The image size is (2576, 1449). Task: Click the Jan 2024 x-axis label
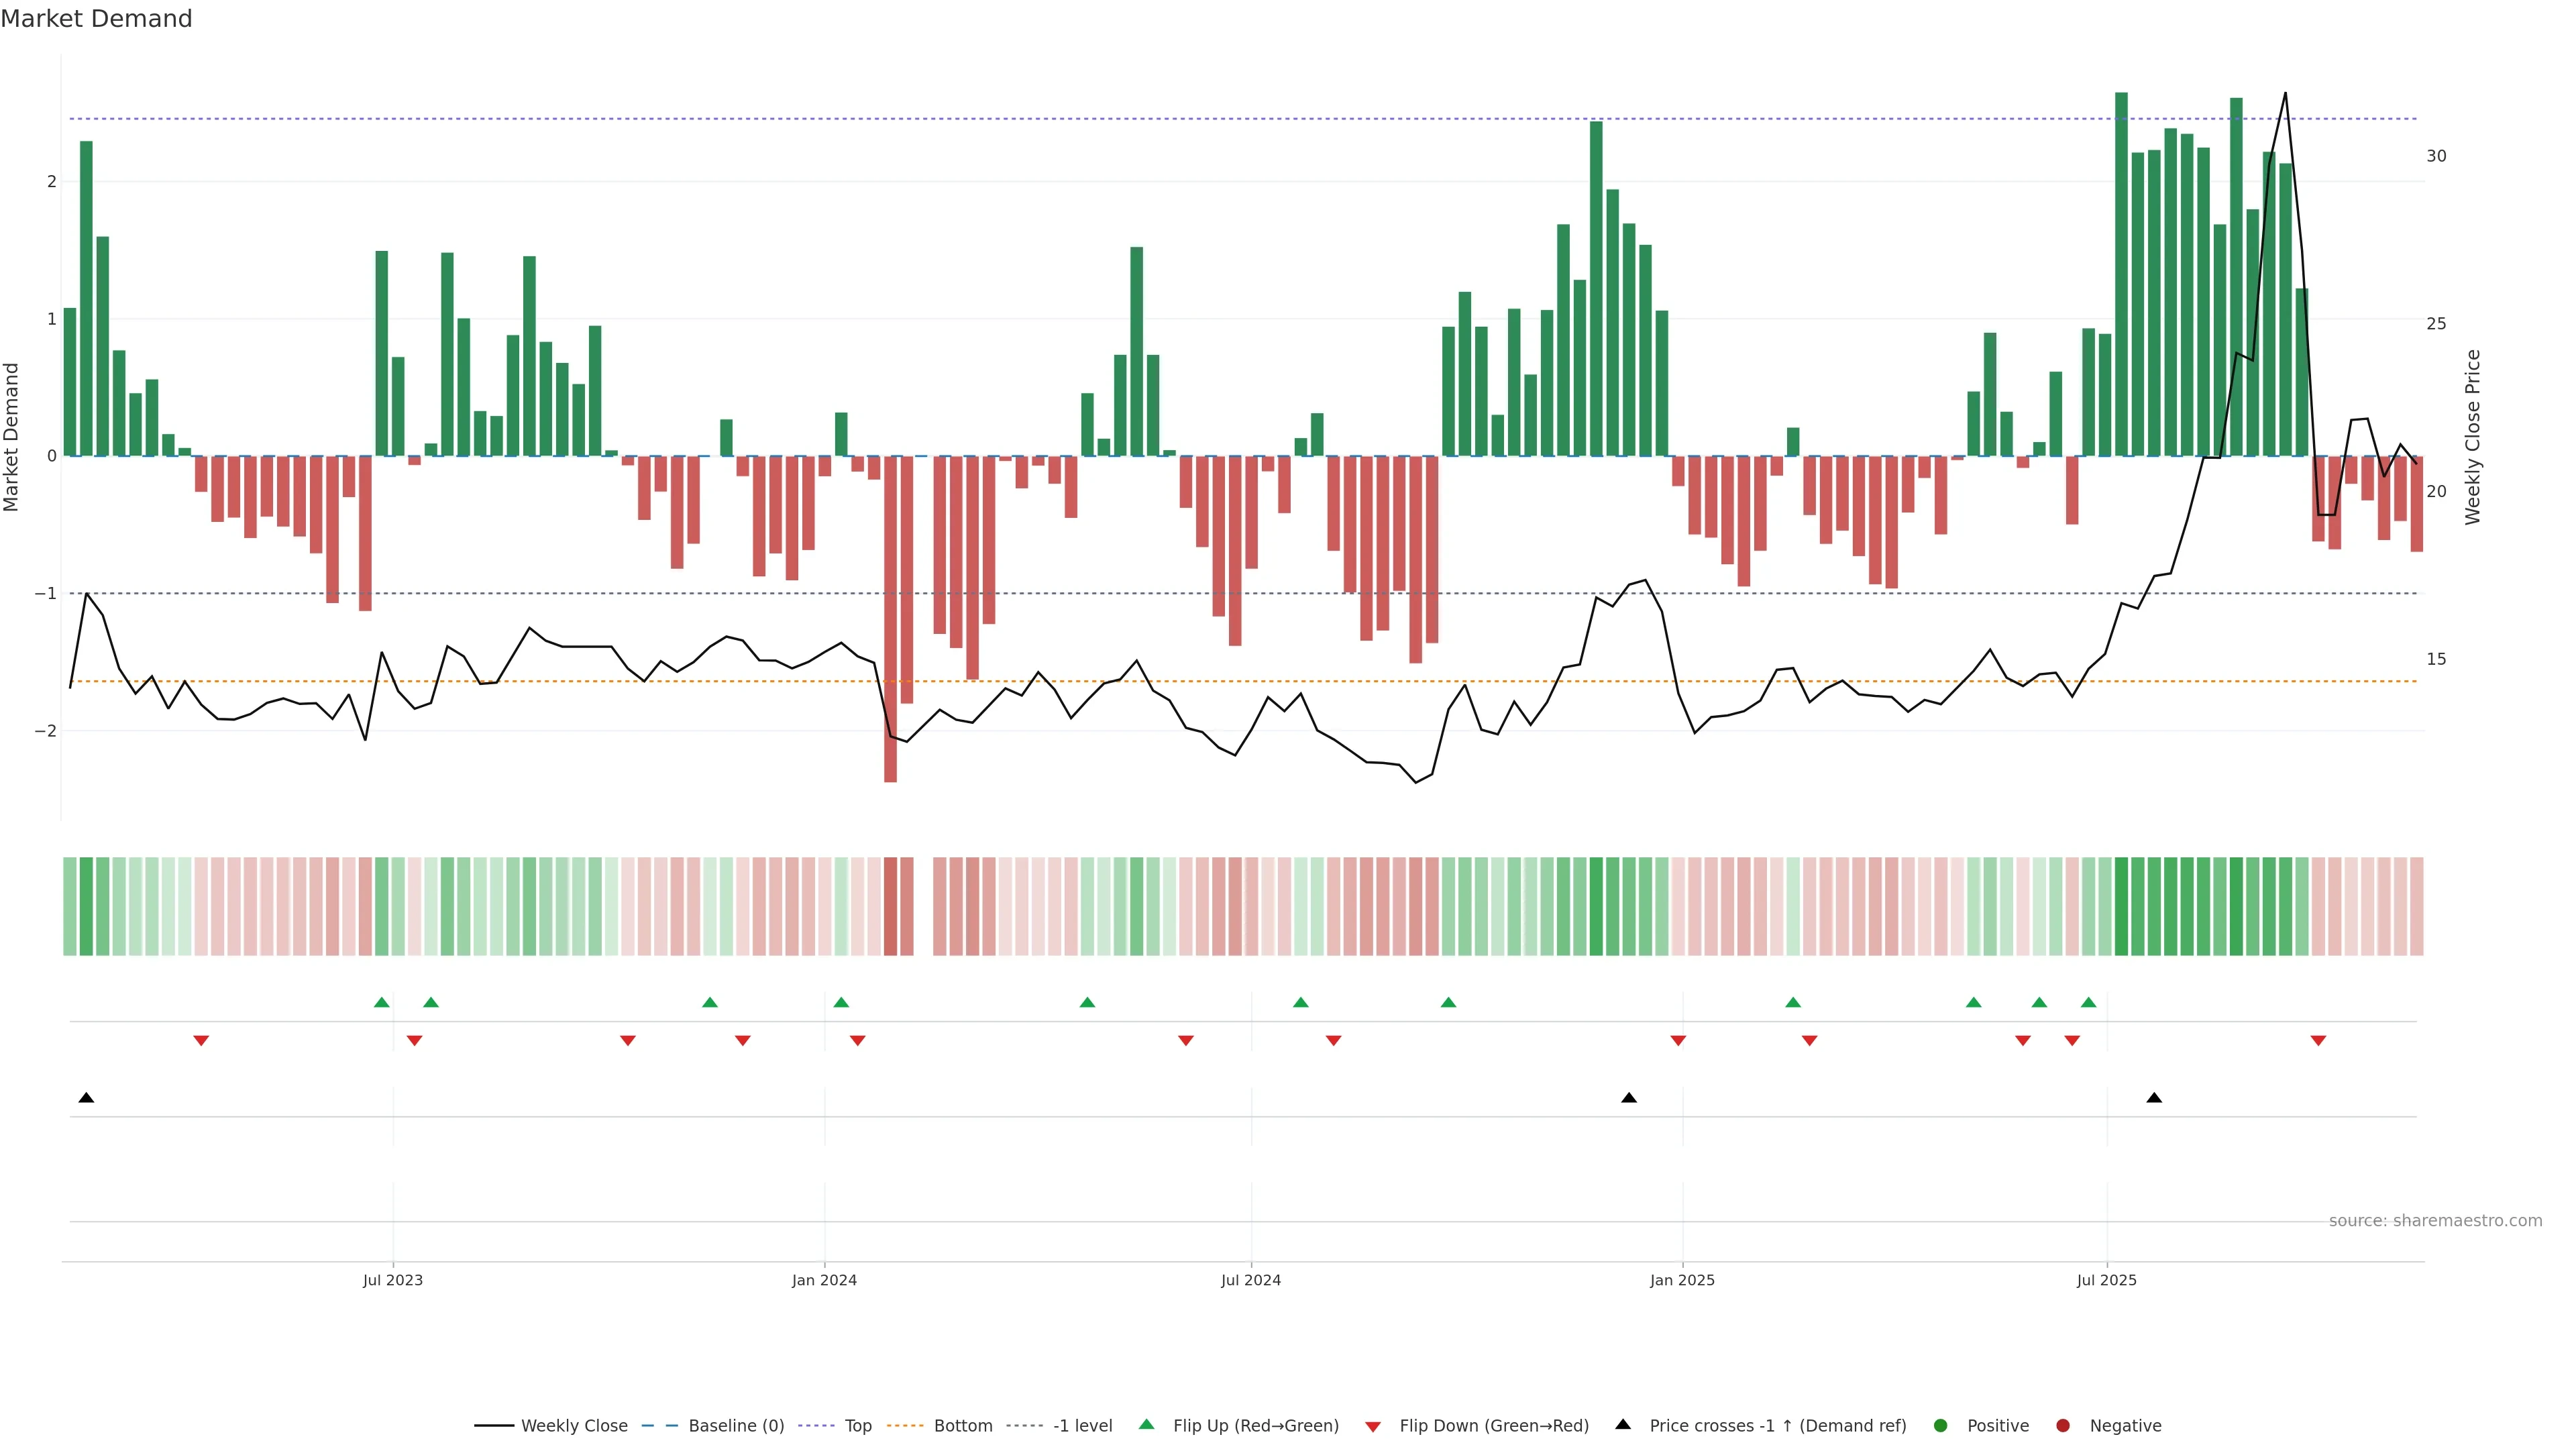click(824, 1280)
